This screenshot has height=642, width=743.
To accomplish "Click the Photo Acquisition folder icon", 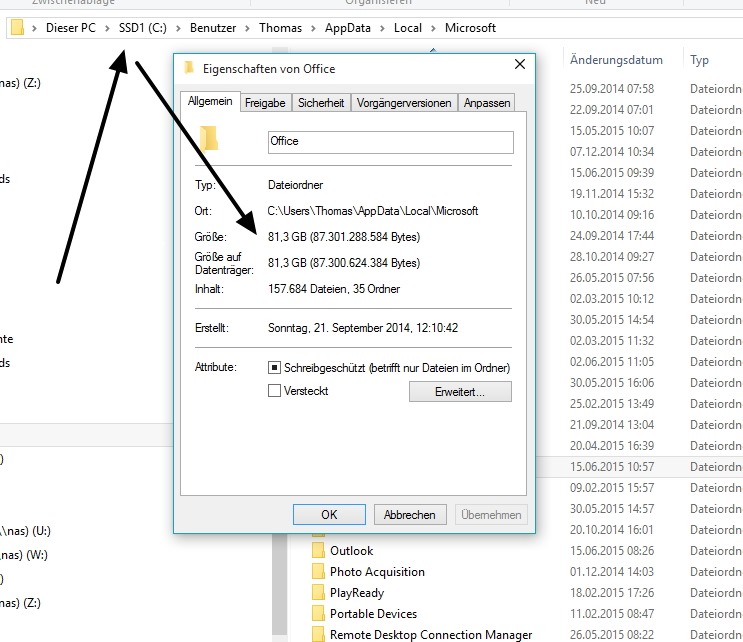I will pos(318,572).
